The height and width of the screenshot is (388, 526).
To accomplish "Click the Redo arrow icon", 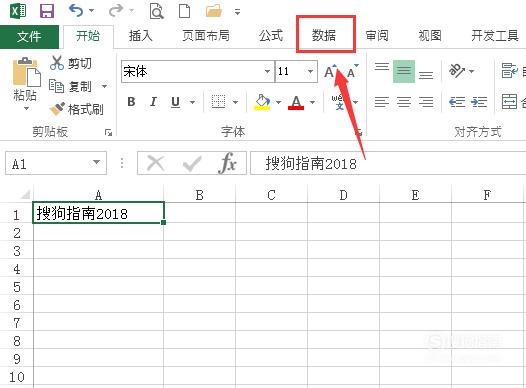I will [x=116, y=11].
